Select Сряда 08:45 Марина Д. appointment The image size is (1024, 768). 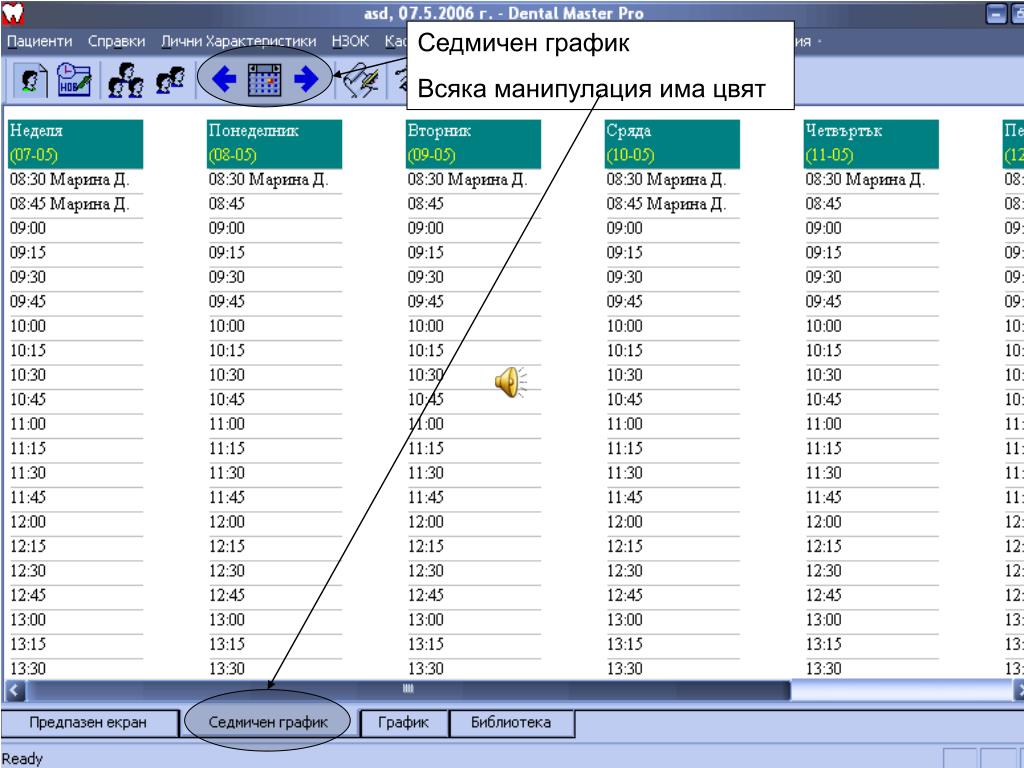[x=672, y=204]
